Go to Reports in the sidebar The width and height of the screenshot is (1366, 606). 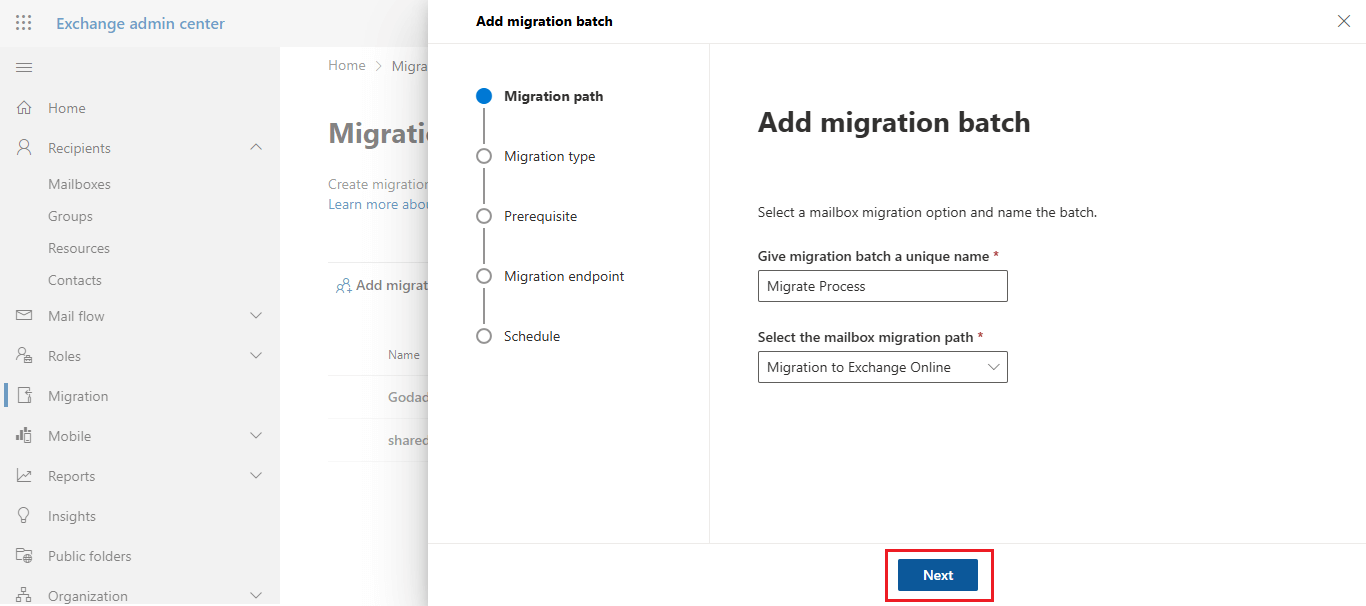click(71, 476)
